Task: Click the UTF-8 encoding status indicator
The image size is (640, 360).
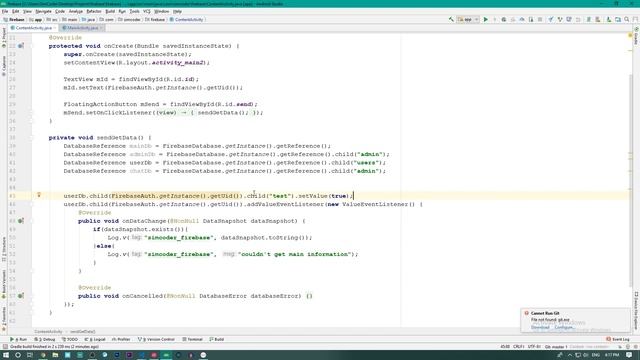Action: coord(534,347)
